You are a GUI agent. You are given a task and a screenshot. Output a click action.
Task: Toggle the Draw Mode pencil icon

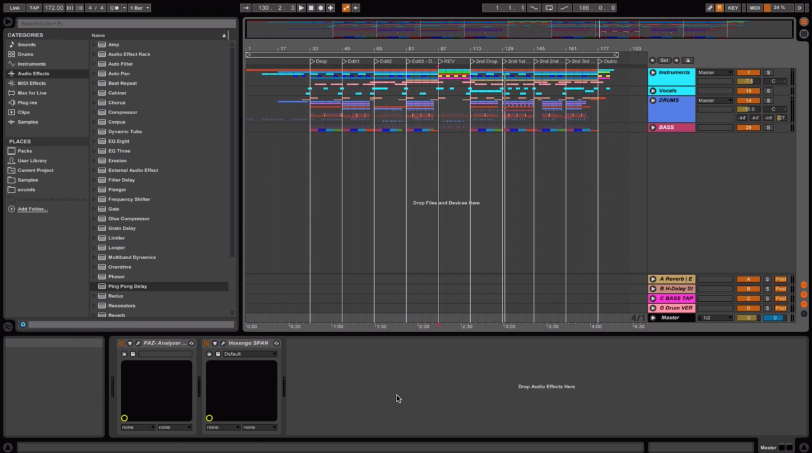[x=709, y=8]
